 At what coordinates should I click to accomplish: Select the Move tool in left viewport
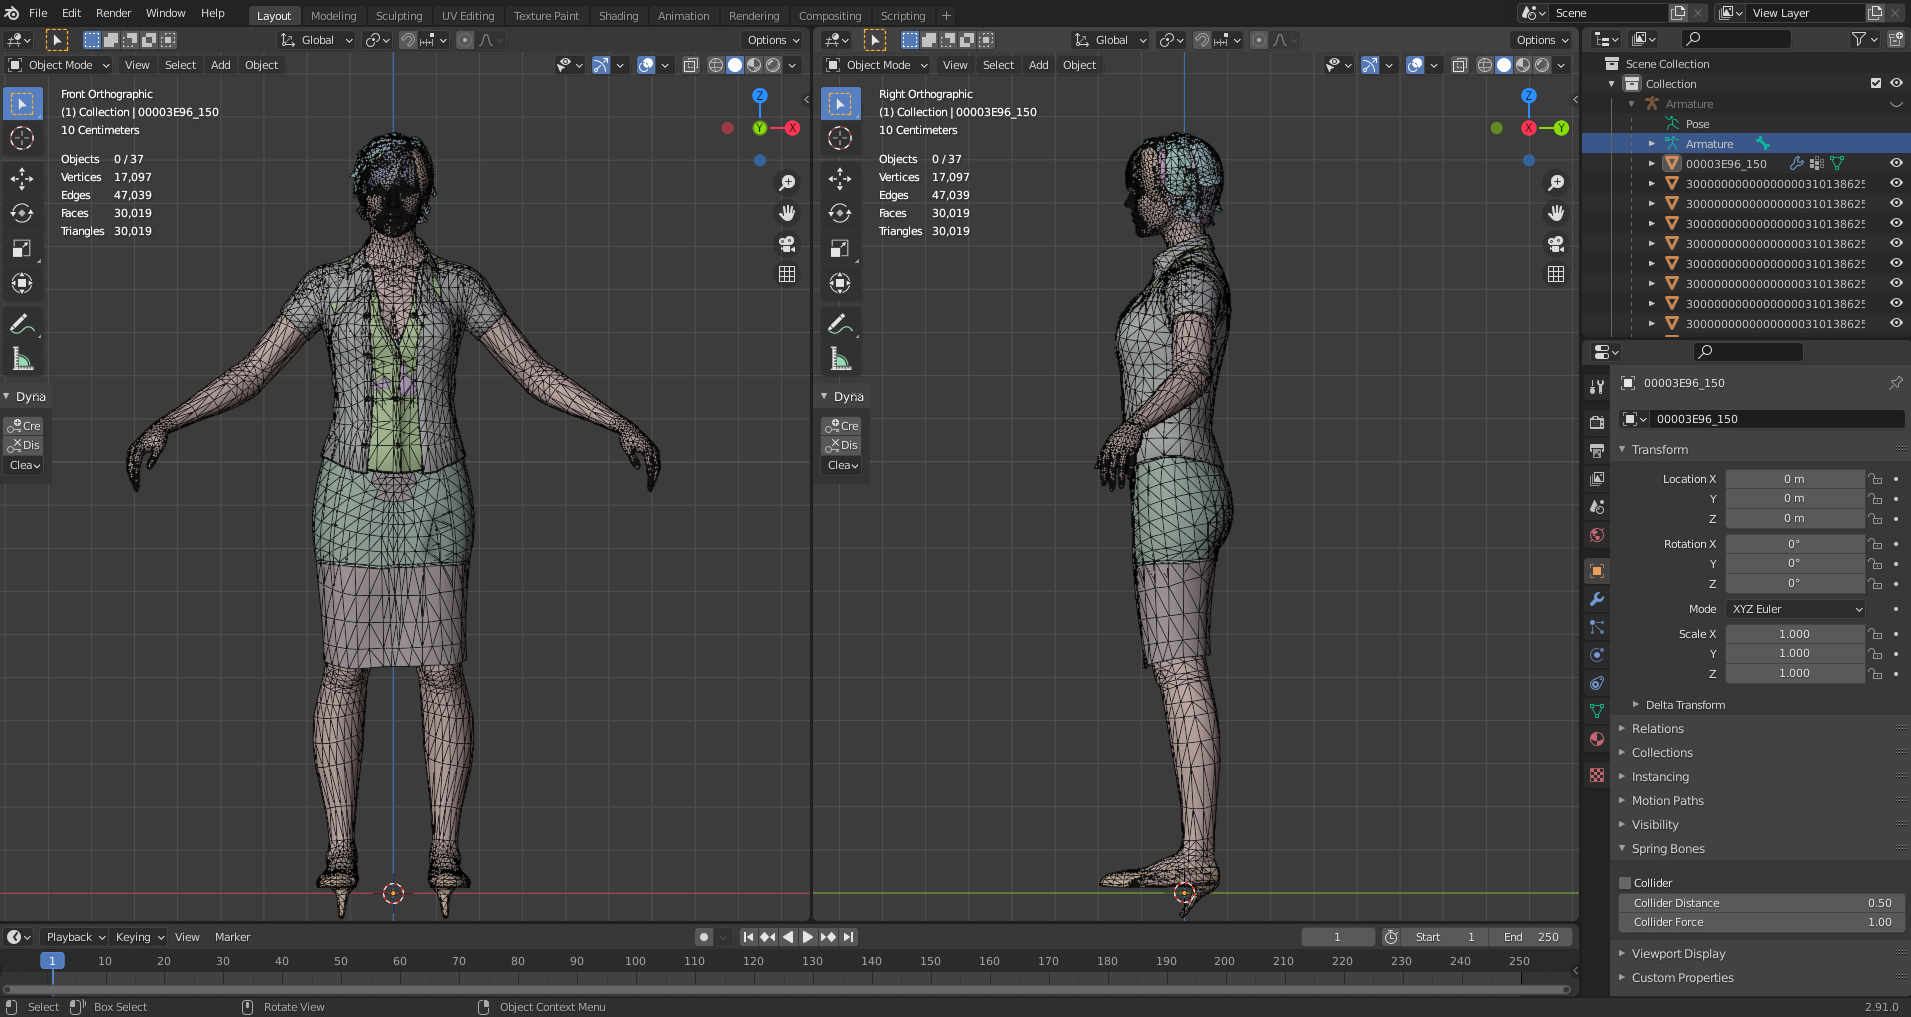point(22,179)
